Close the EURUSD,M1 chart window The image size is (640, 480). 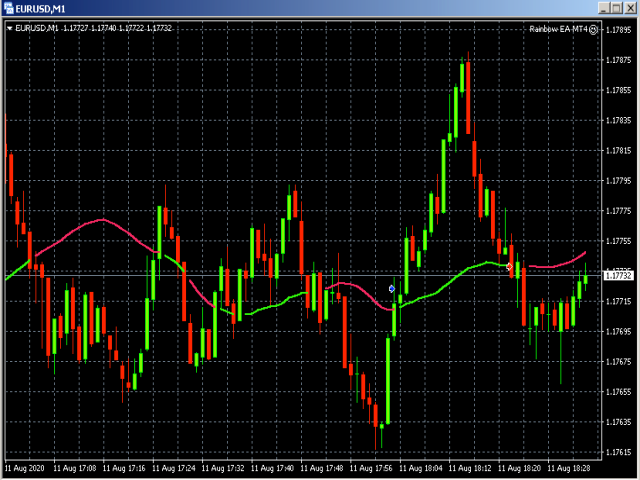[x=630, y=8]
